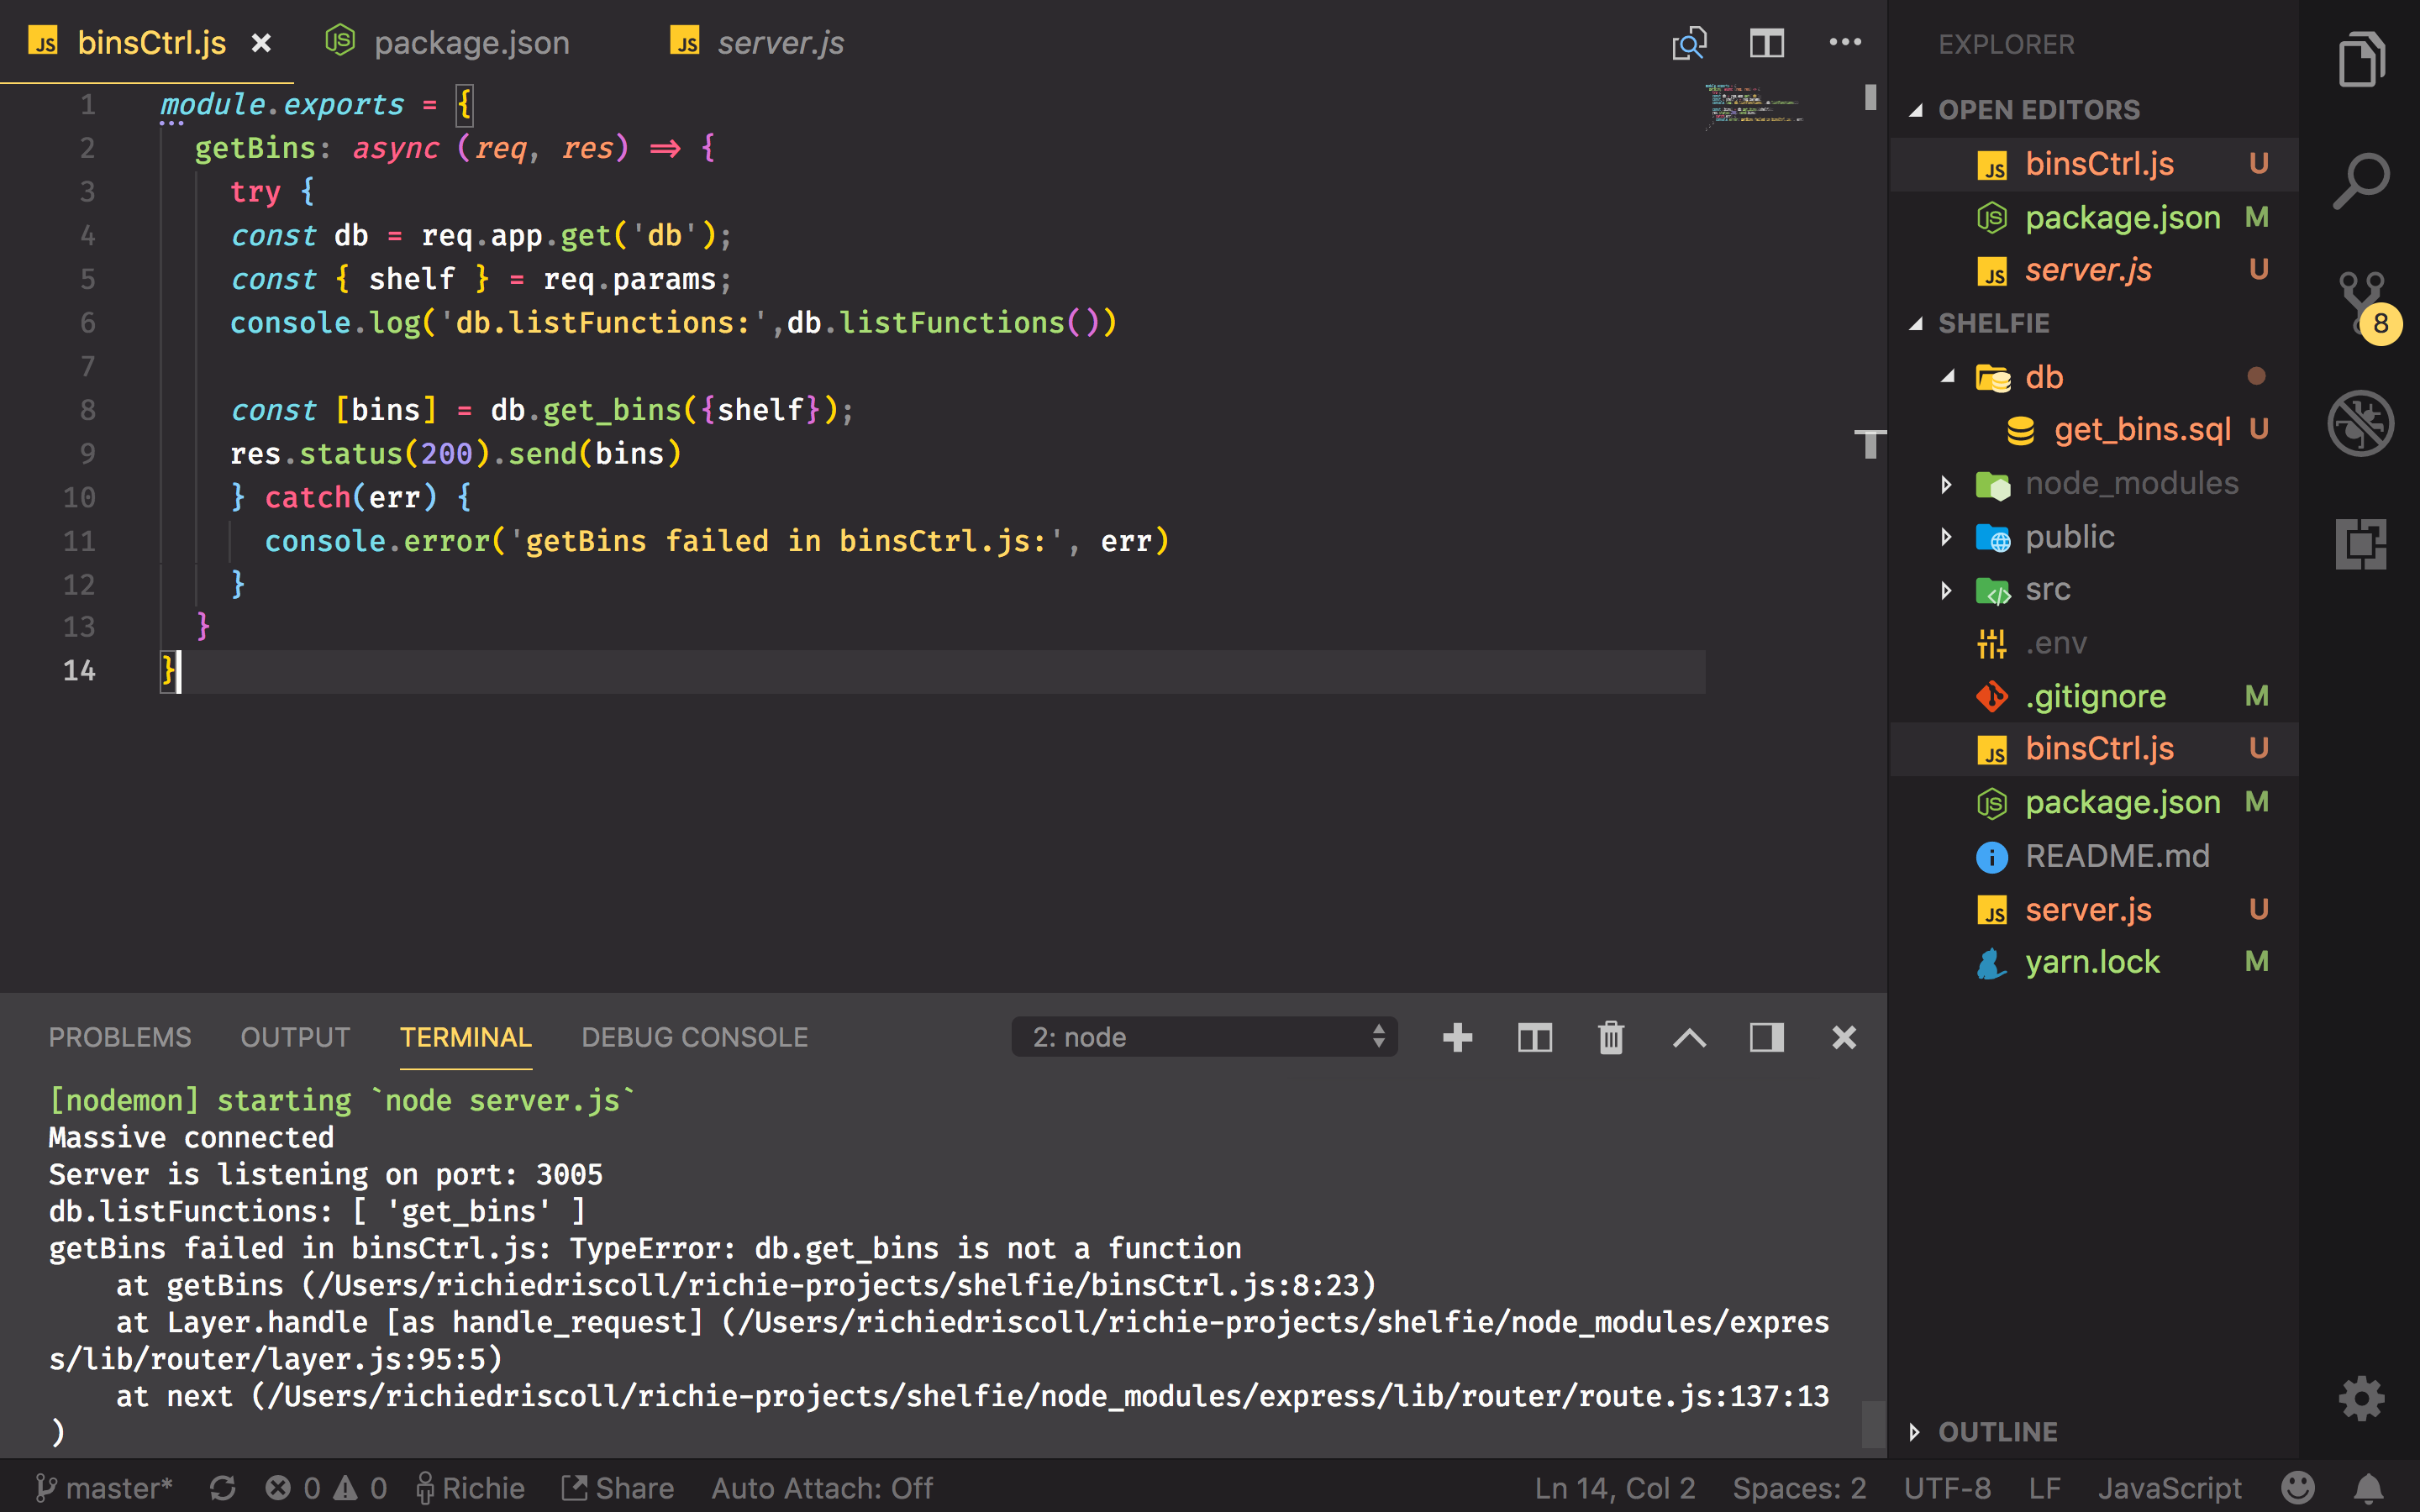Expand the public folder
The image size is (2420, 1512).
pyautogui.click(x=2094, y=537)
